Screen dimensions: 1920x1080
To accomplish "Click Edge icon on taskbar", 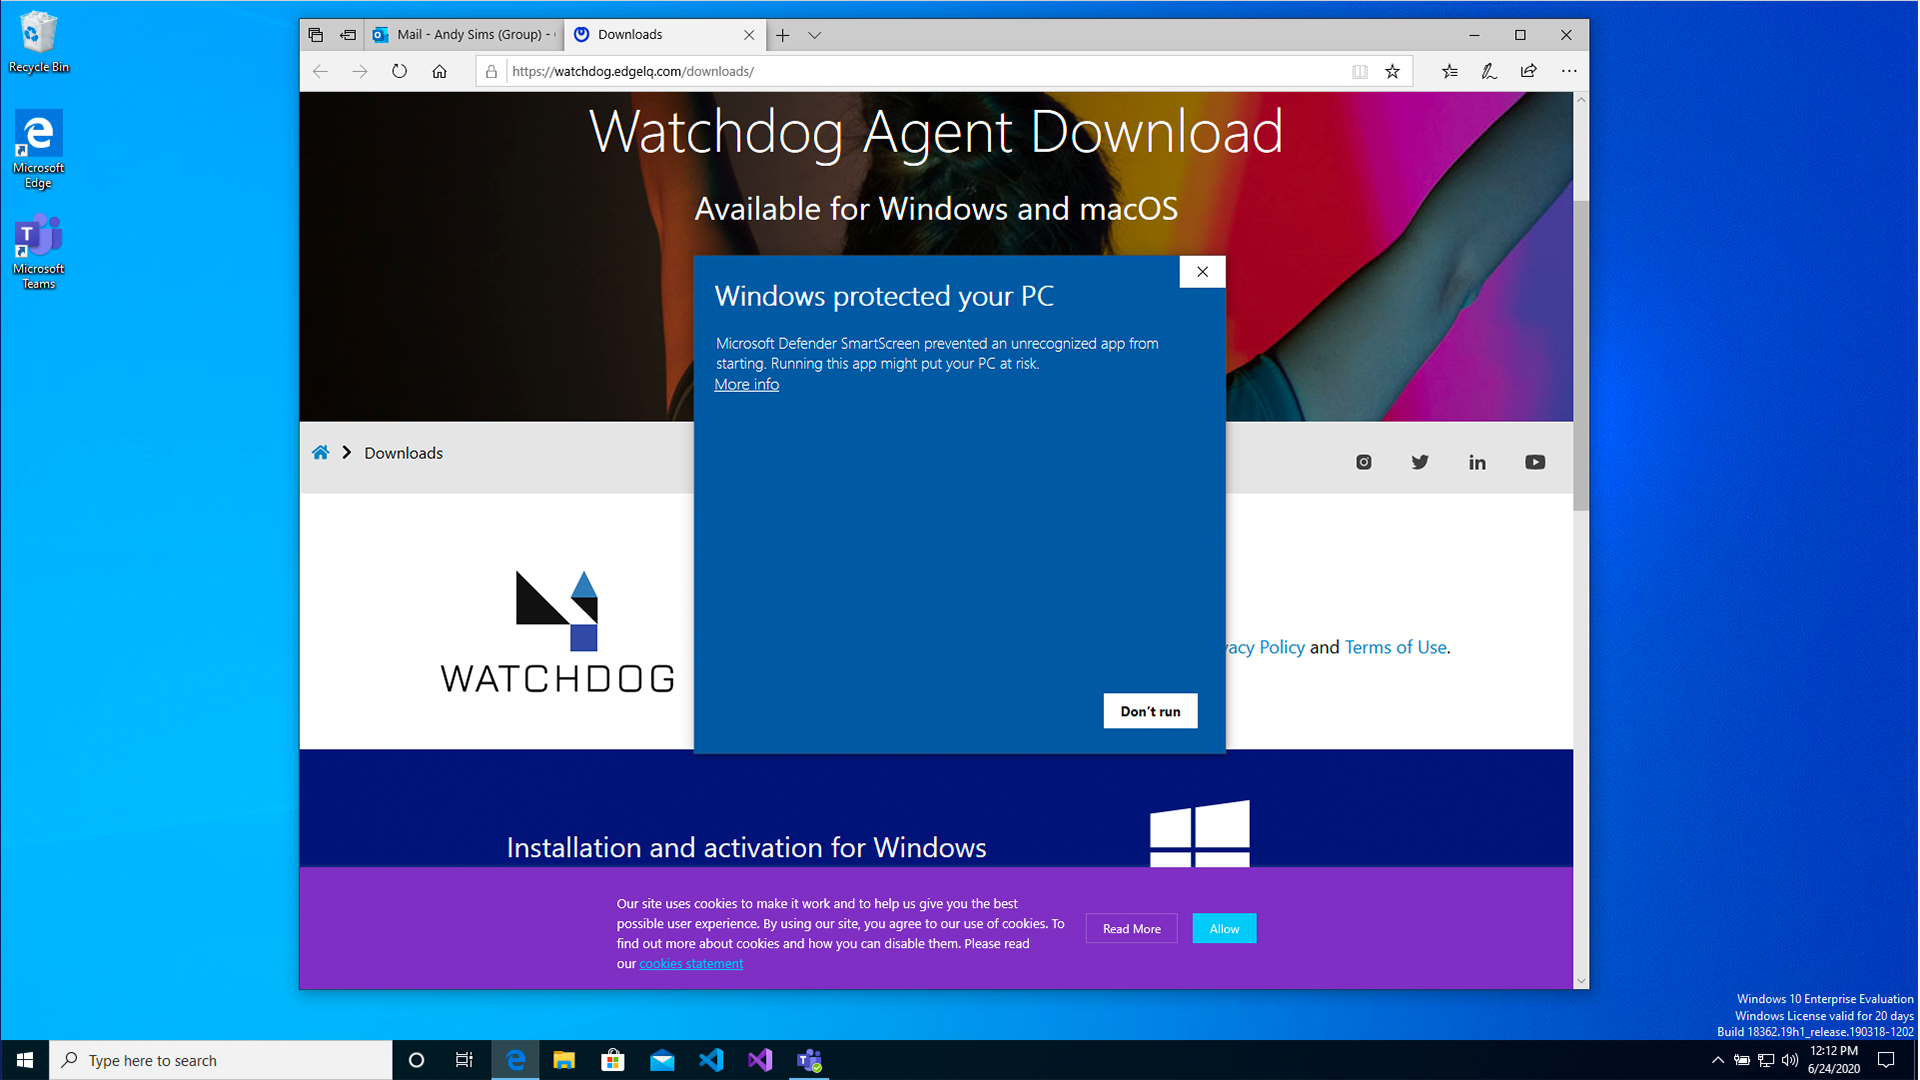I will click(x=515, y=1060).
